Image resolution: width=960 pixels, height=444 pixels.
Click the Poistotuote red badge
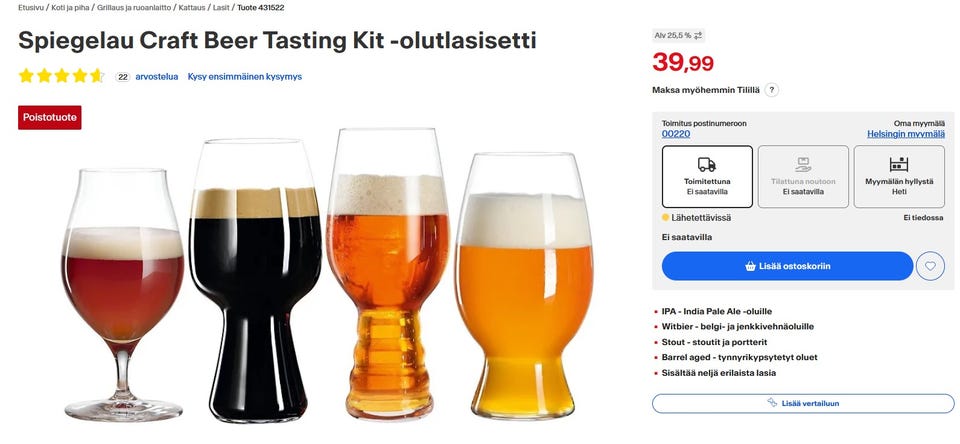click(50, 117)
